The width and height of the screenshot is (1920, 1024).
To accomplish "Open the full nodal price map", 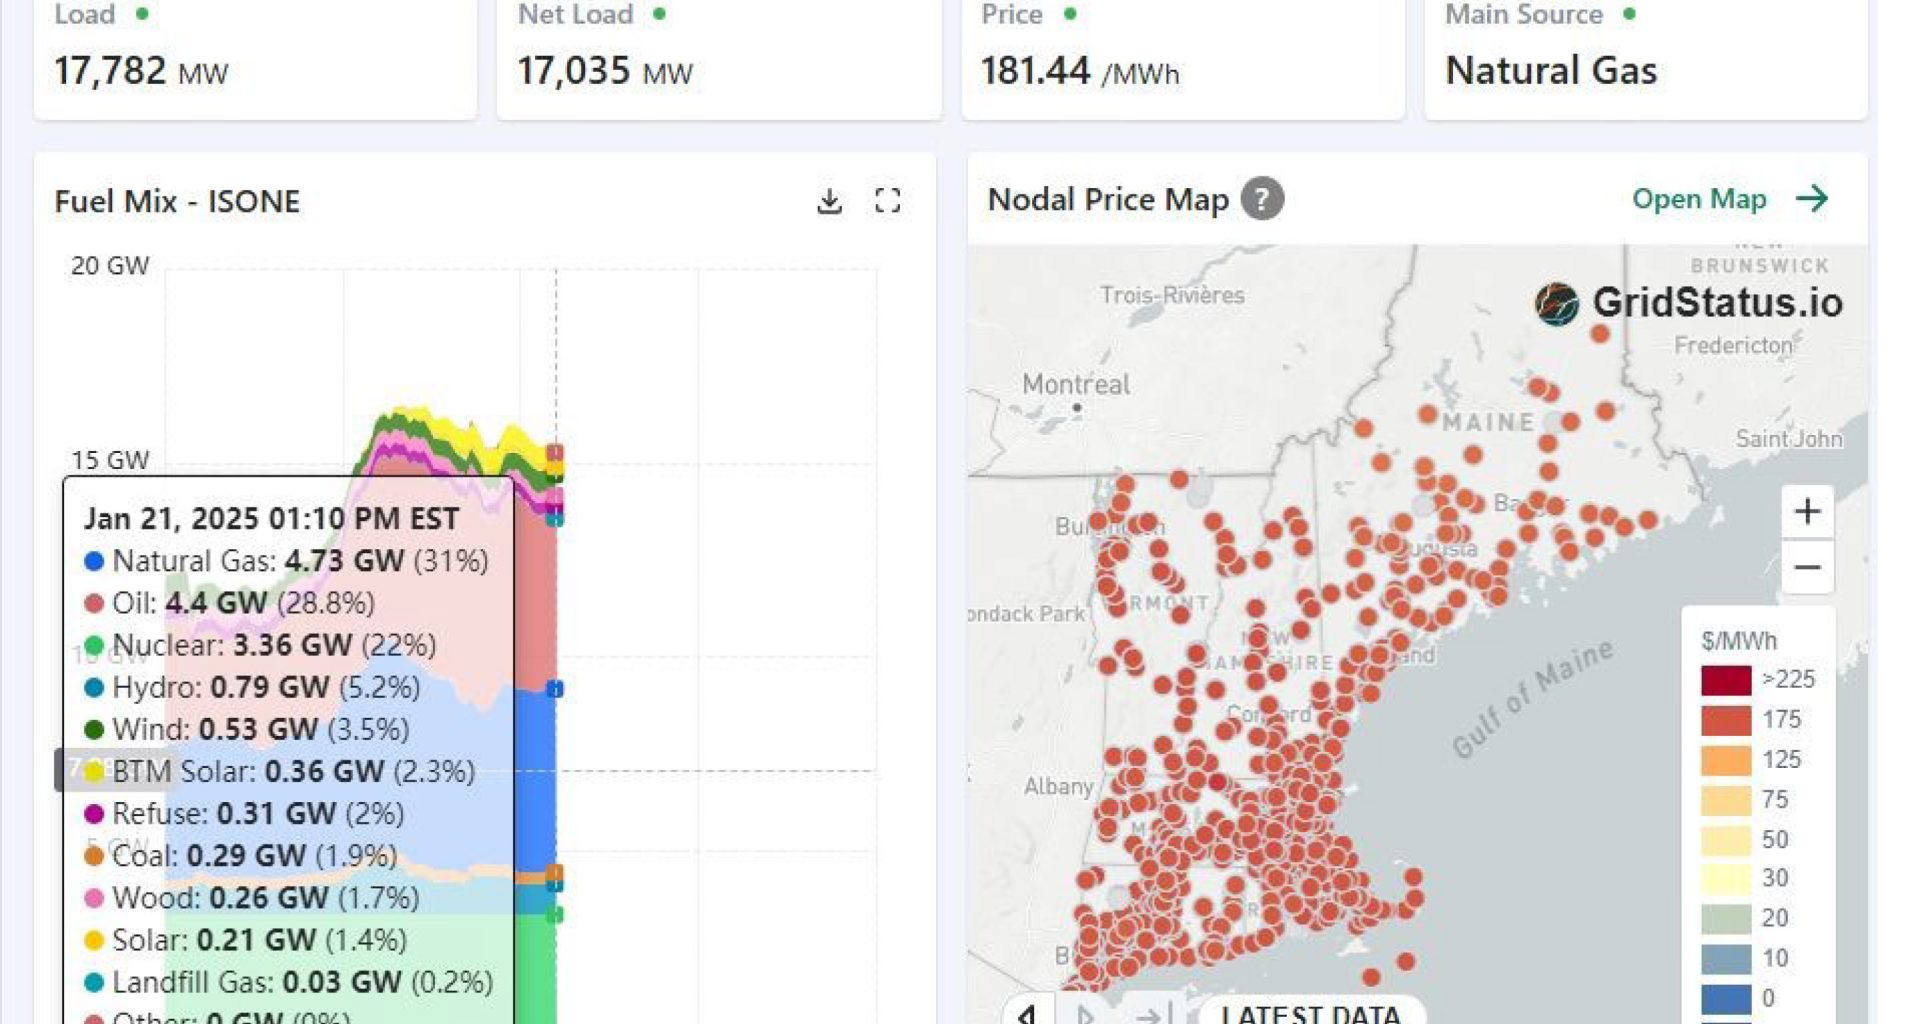I will tap(1699, 199).
